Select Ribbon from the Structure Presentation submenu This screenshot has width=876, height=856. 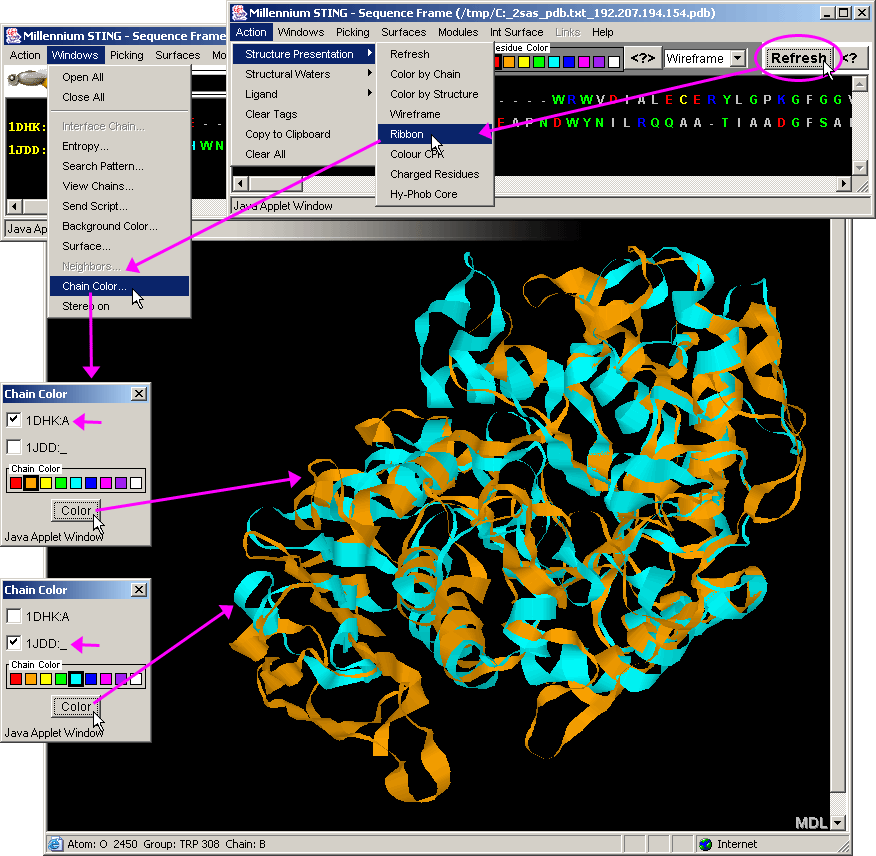click(435, 134)
